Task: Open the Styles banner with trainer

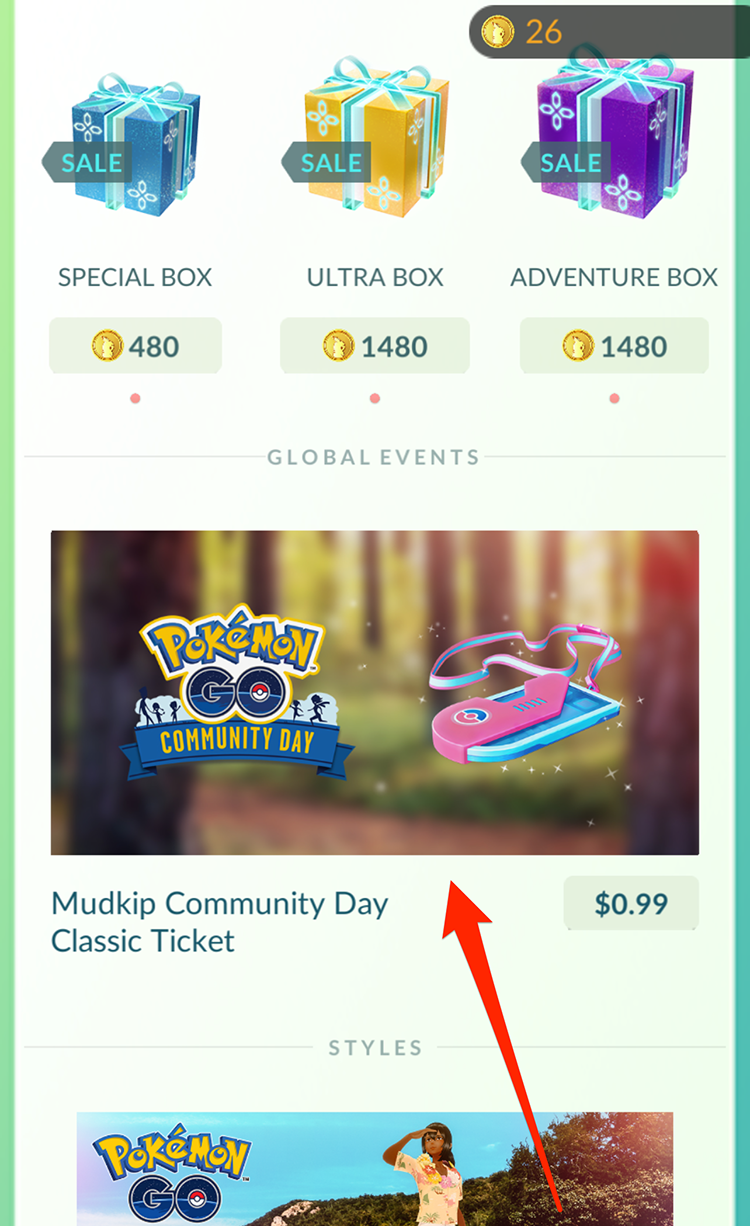Action: [375, 1169]
